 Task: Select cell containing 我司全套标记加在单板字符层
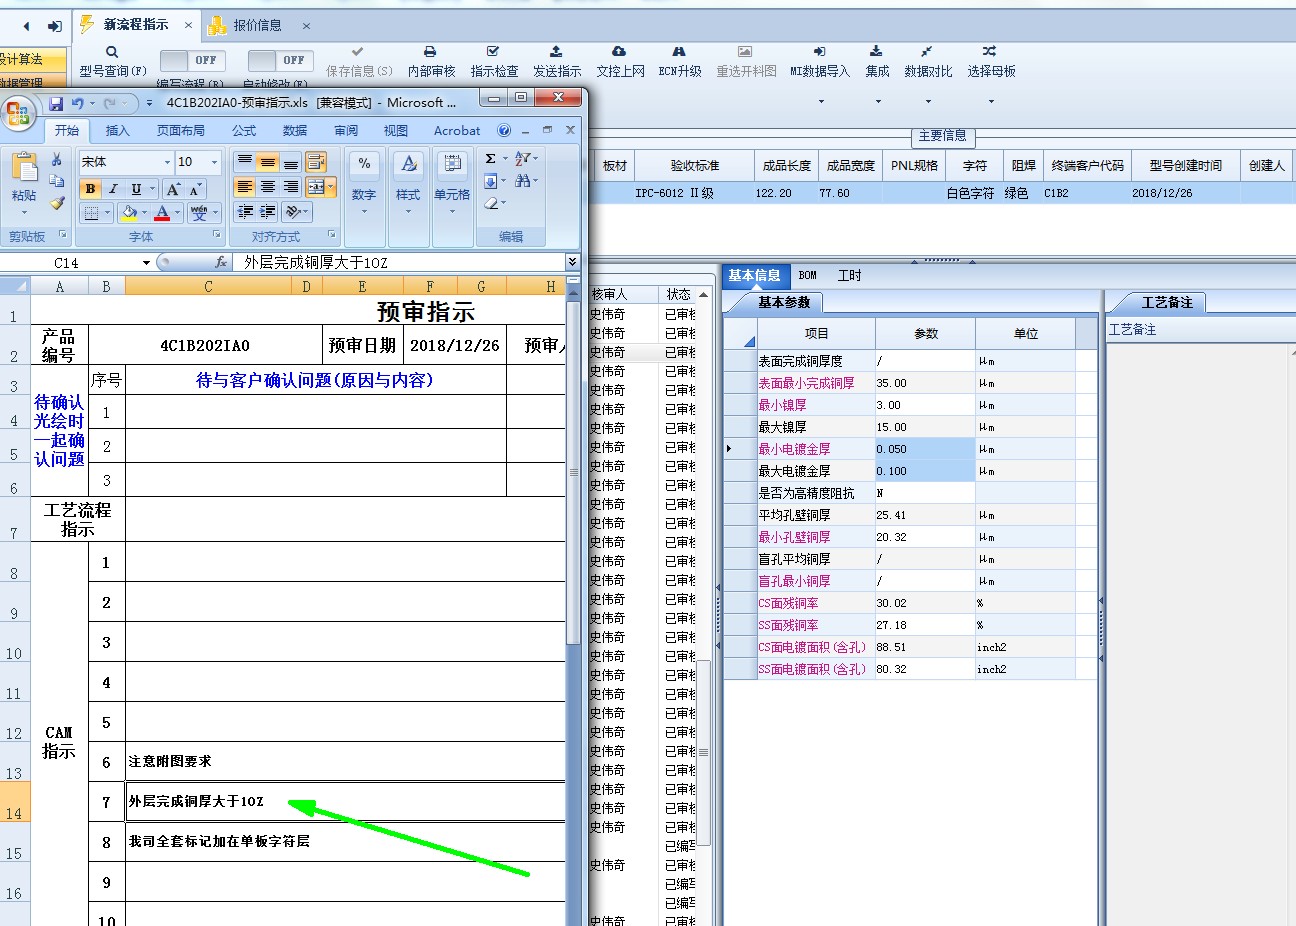tap(345, 842)
